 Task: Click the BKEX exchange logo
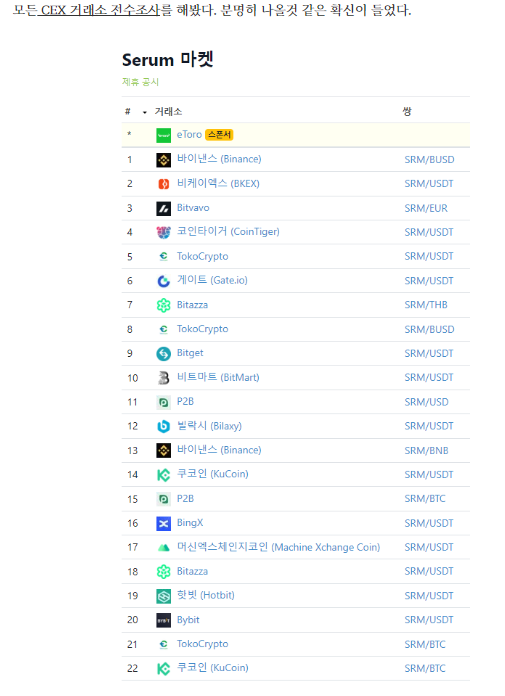click(x=163, y=184)
